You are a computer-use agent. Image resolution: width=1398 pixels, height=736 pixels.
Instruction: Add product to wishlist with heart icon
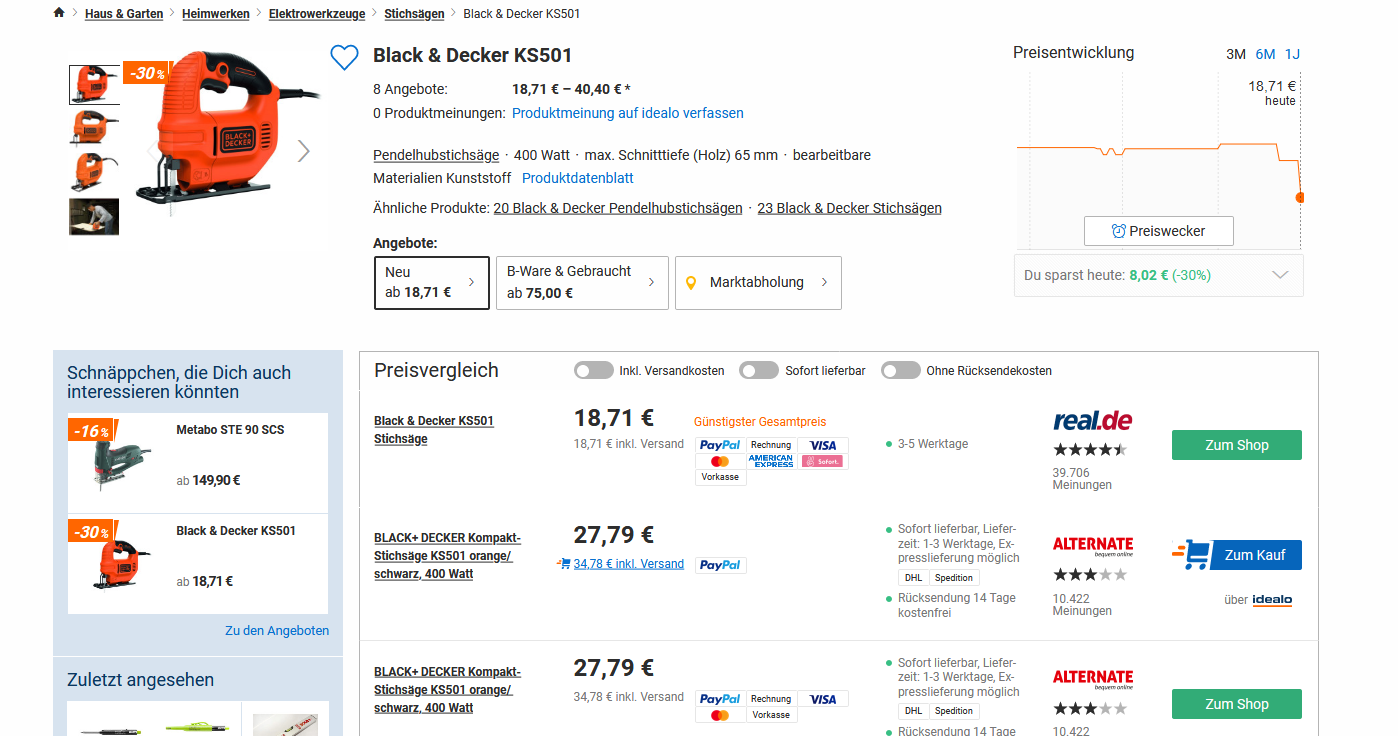point(344,58)
